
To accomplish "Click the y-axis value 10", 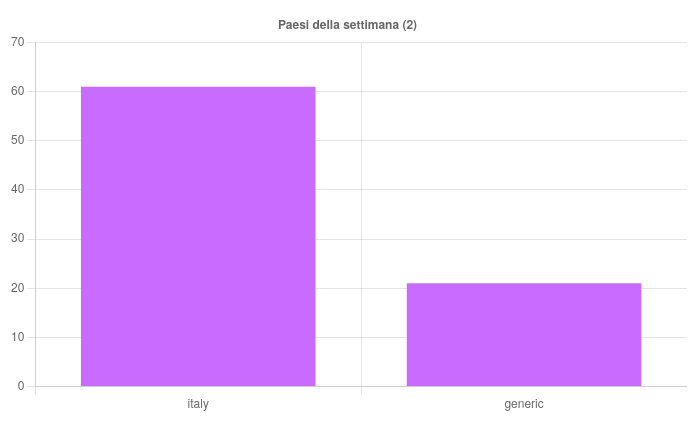I will click(17, 337).
